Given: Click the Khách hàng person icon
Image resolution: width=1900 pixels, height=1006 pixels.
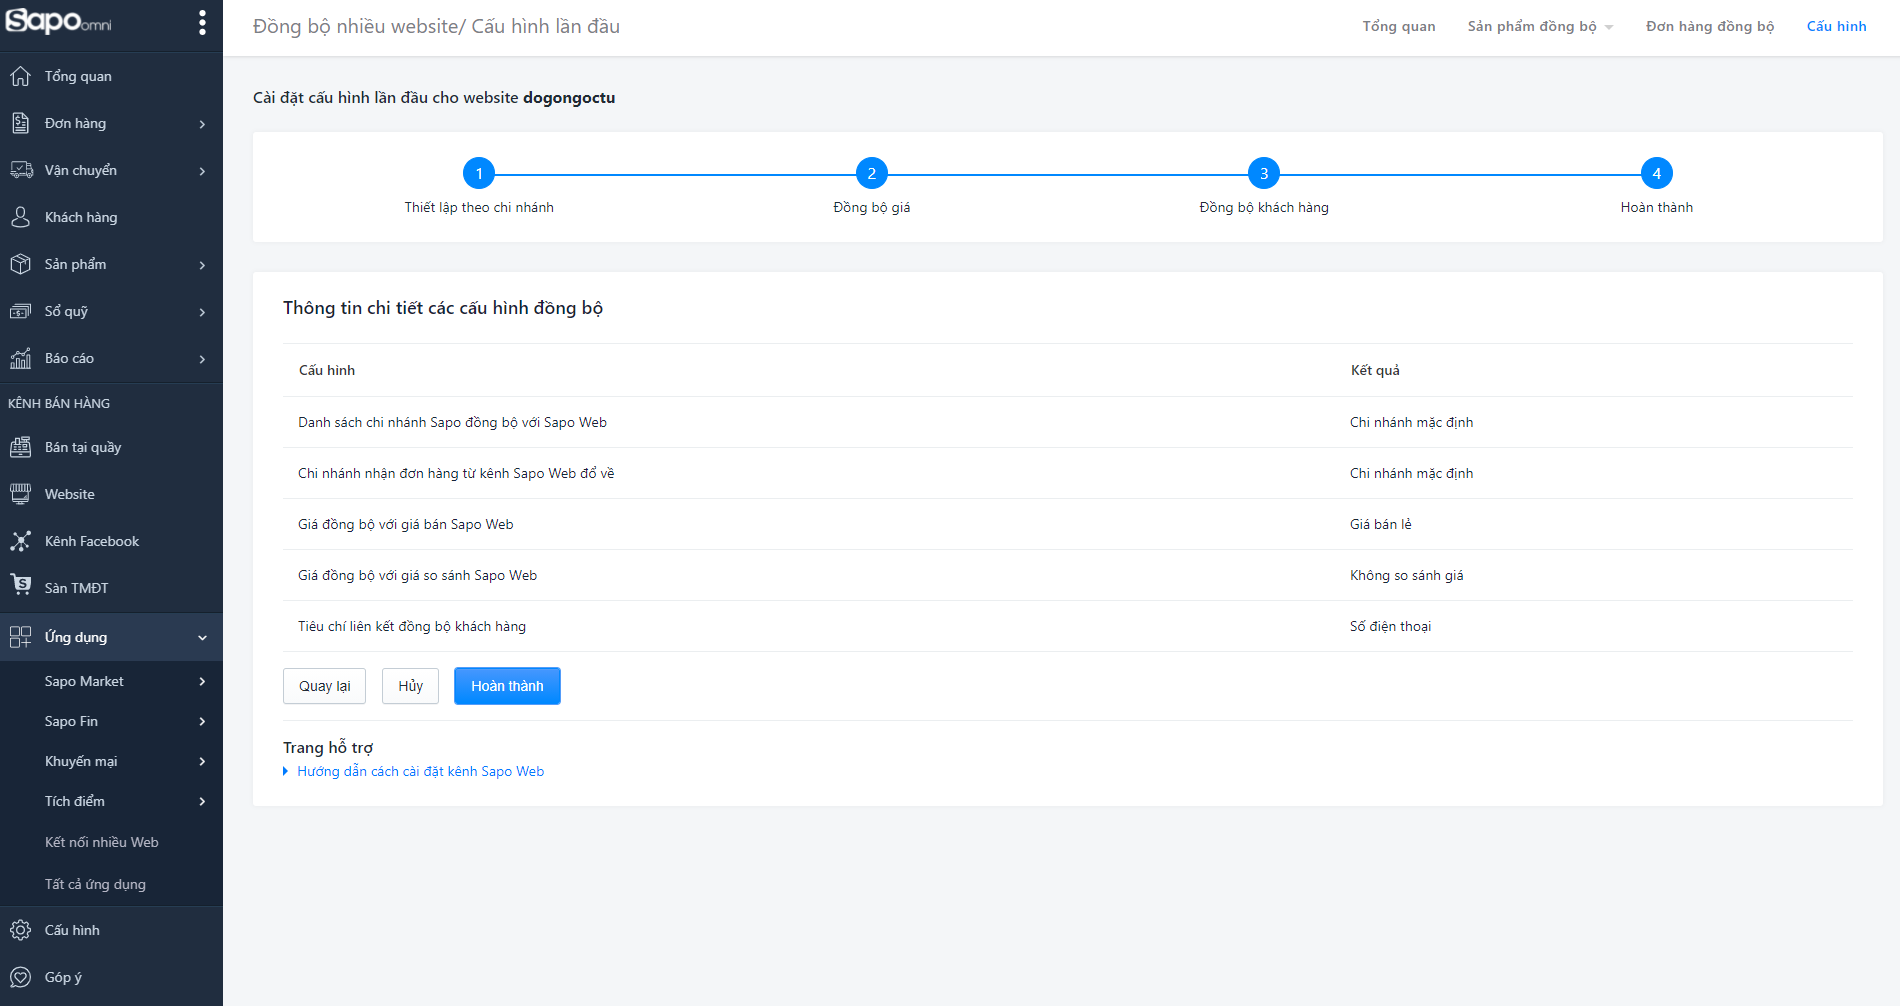Looking at the screenshot, I should click(21, 217).
